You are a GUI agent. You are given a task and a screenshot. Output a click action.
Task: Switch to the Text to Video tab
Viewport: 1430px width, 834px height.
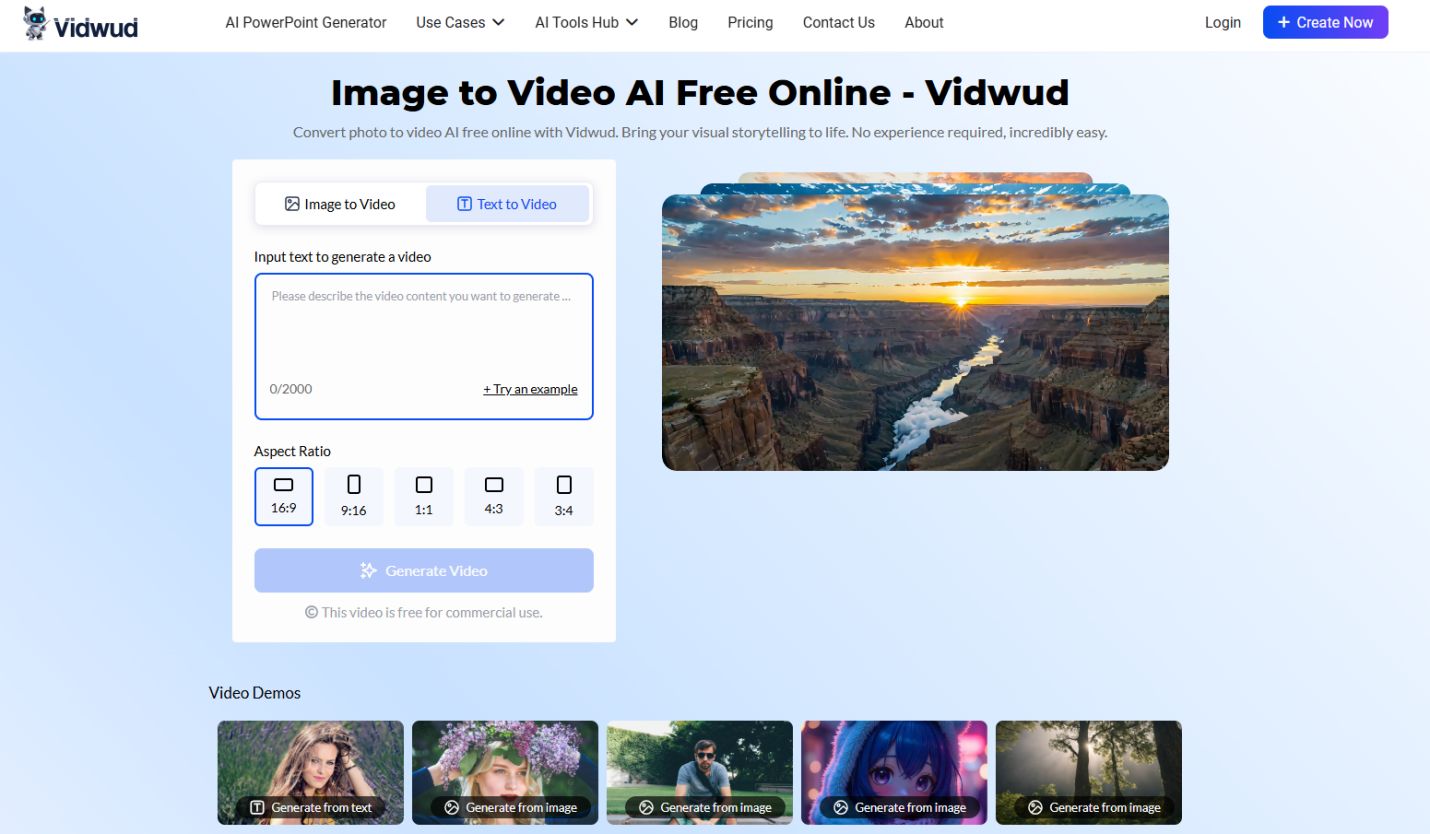[x=507, y=204]
